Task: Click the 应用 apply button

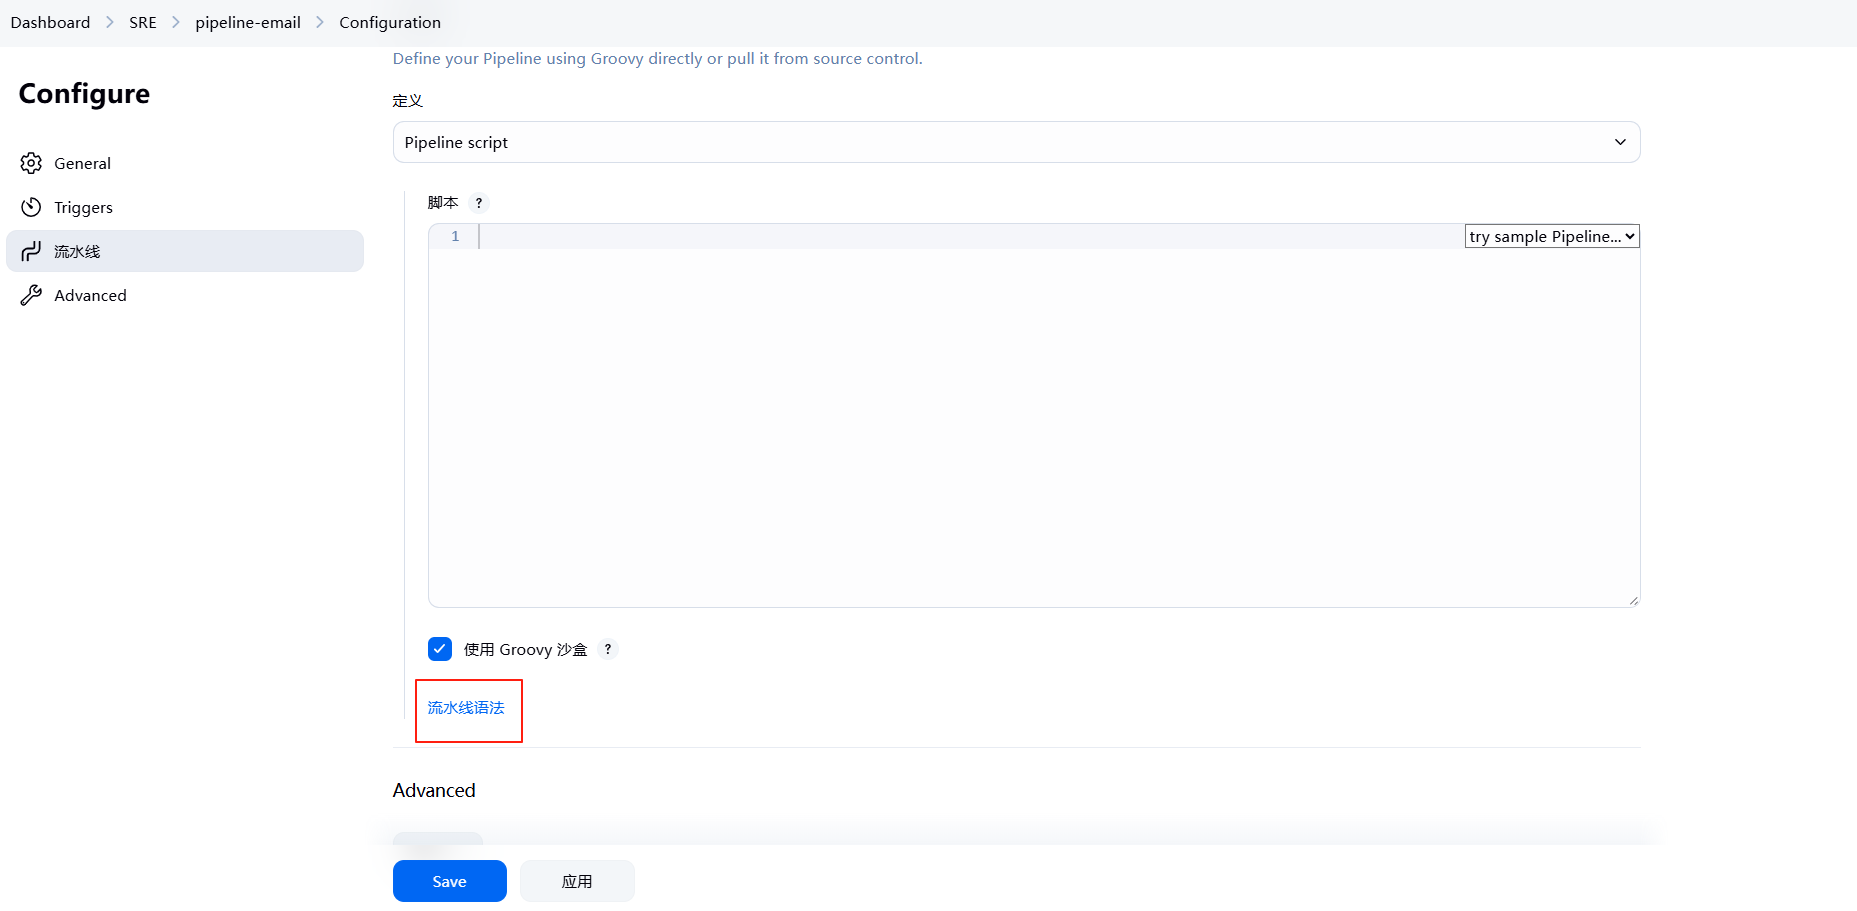Action: pos(577,881)
